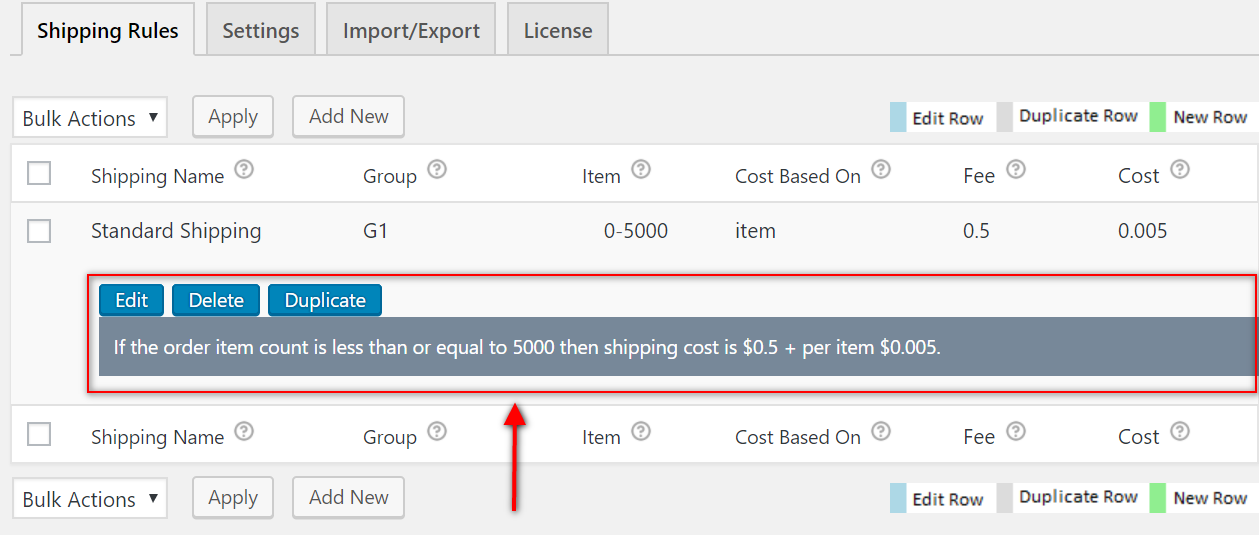Screen dimensions: 1259x535
Task: Open the bottom Bulk Actions dropdown
Action: coord(90,499)
